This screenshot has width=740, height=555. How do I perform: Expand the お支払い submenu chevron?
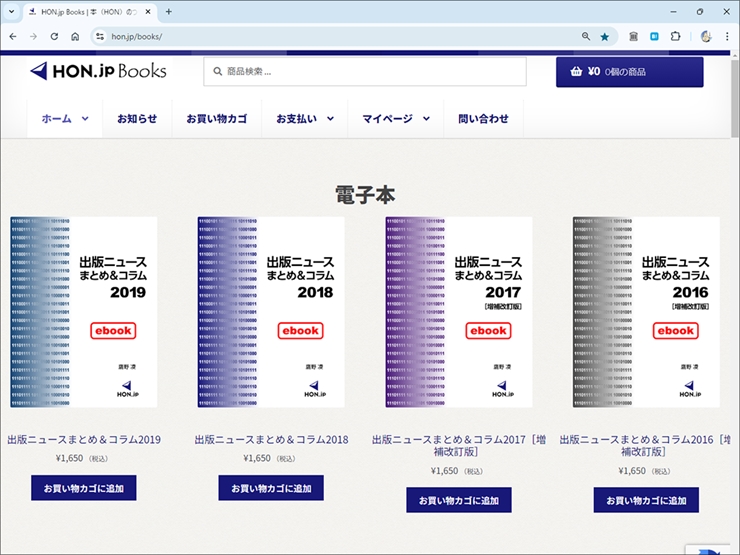pos(330,119)
